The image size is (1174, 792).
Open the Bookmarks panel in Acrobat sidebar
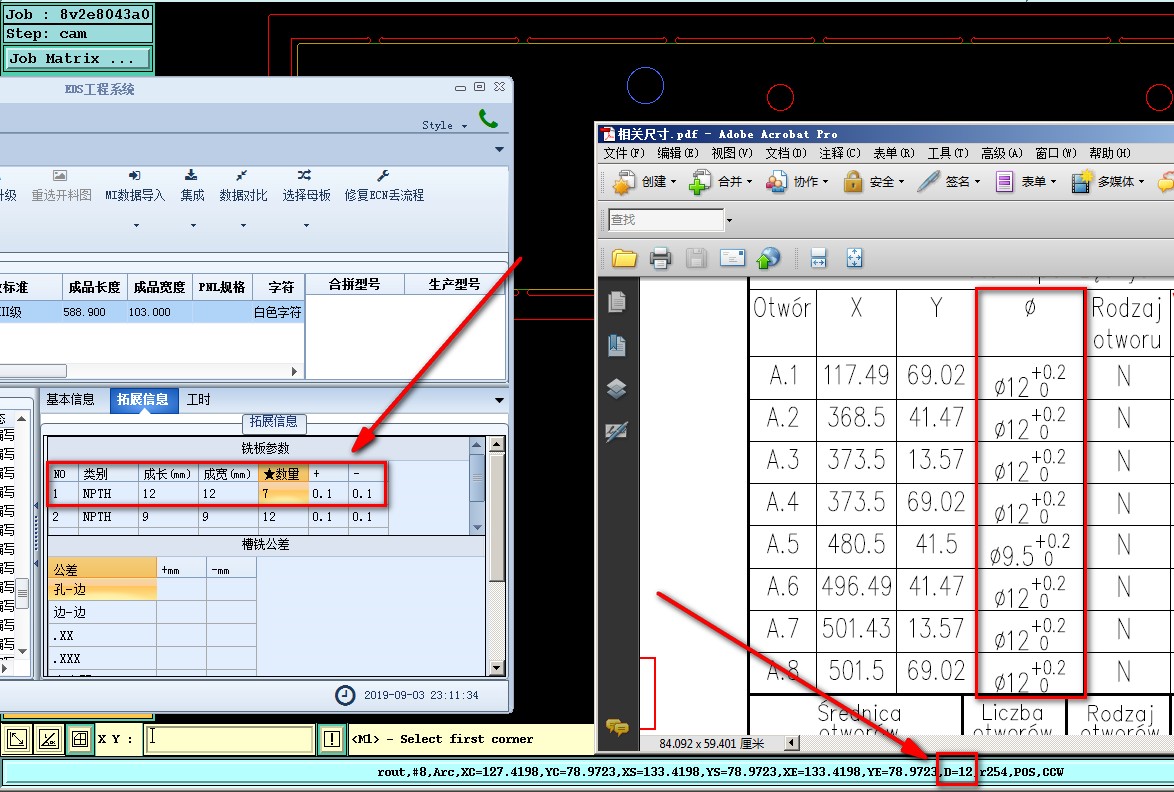point(617,345)
